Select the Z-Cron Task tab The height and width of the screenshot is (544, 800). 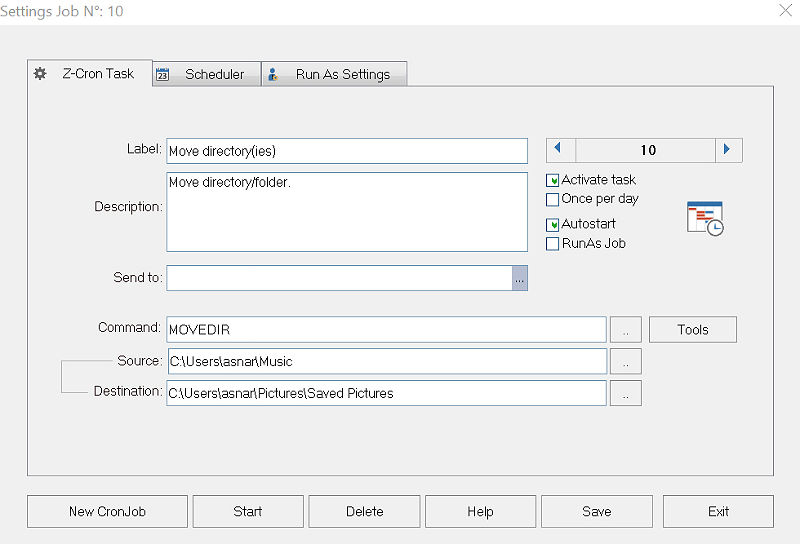tap(90, 73)
